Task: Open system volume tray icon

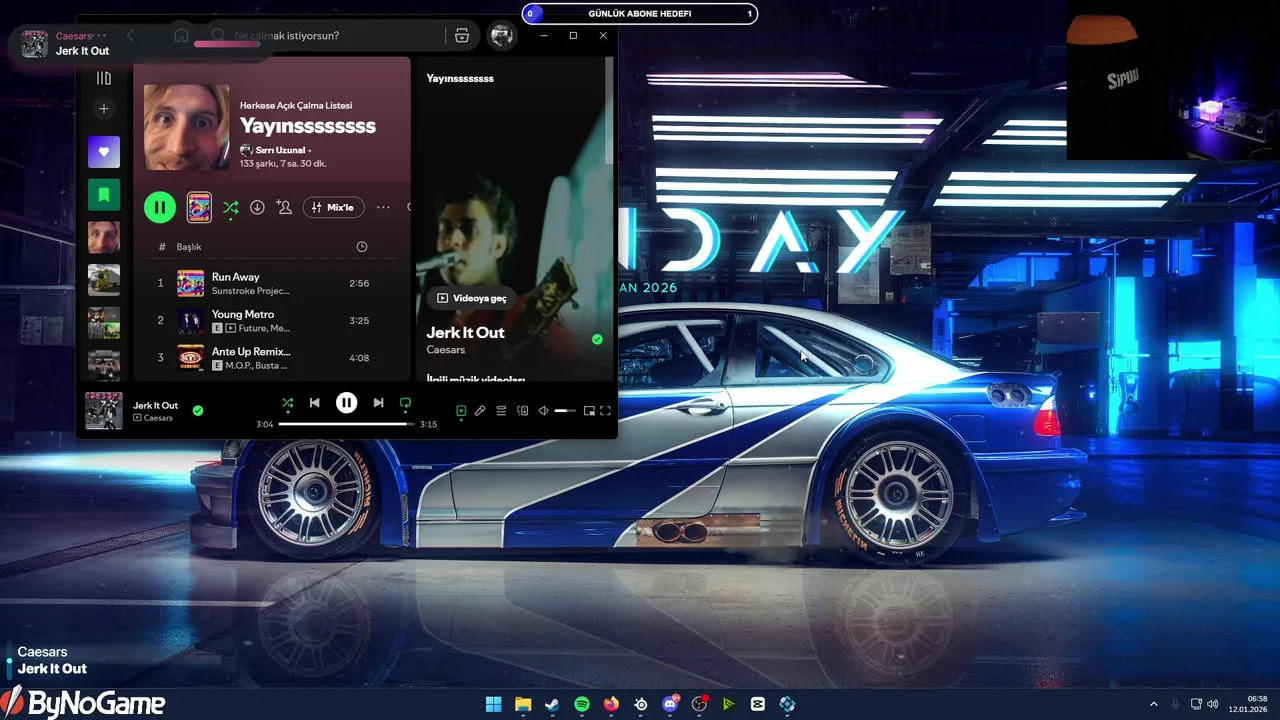Action: (1213, 704)
